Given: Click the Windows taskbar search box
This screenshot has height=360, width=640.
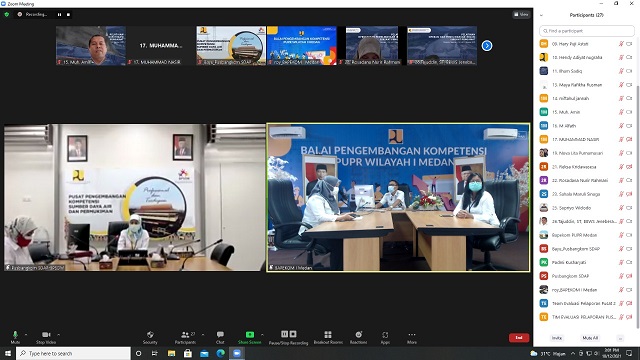Looking at the screenshot, I should tap(73, 353).
